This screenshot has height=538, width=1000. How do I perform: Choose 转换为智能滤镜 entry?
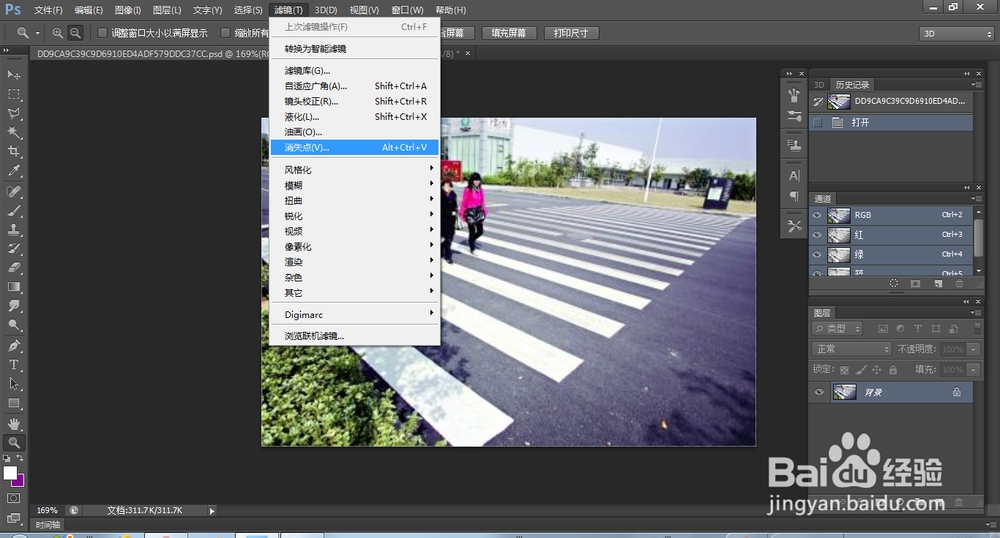pos(355,48)
